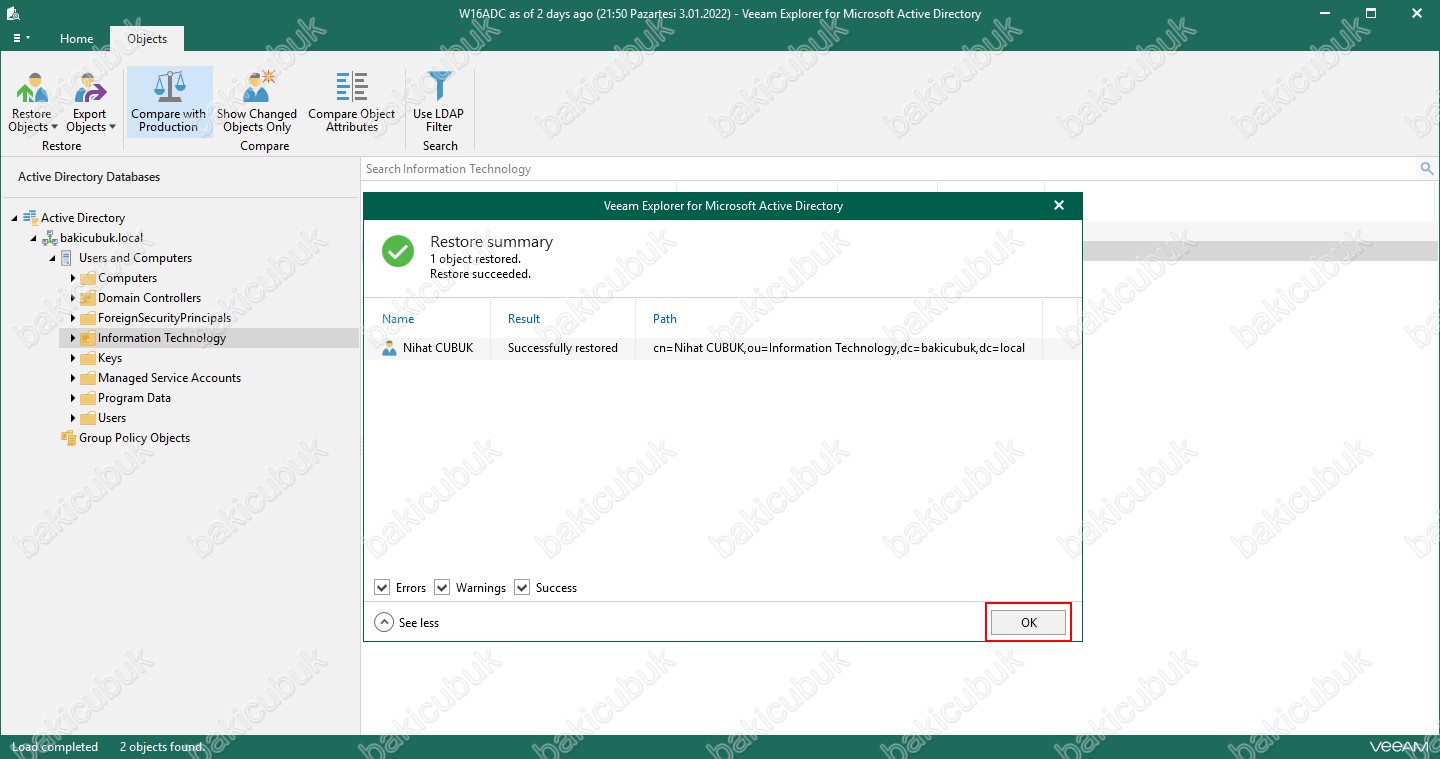Click the Keys folder icon
This screenshot has width=1440, height=759.
tap(88, 358)
